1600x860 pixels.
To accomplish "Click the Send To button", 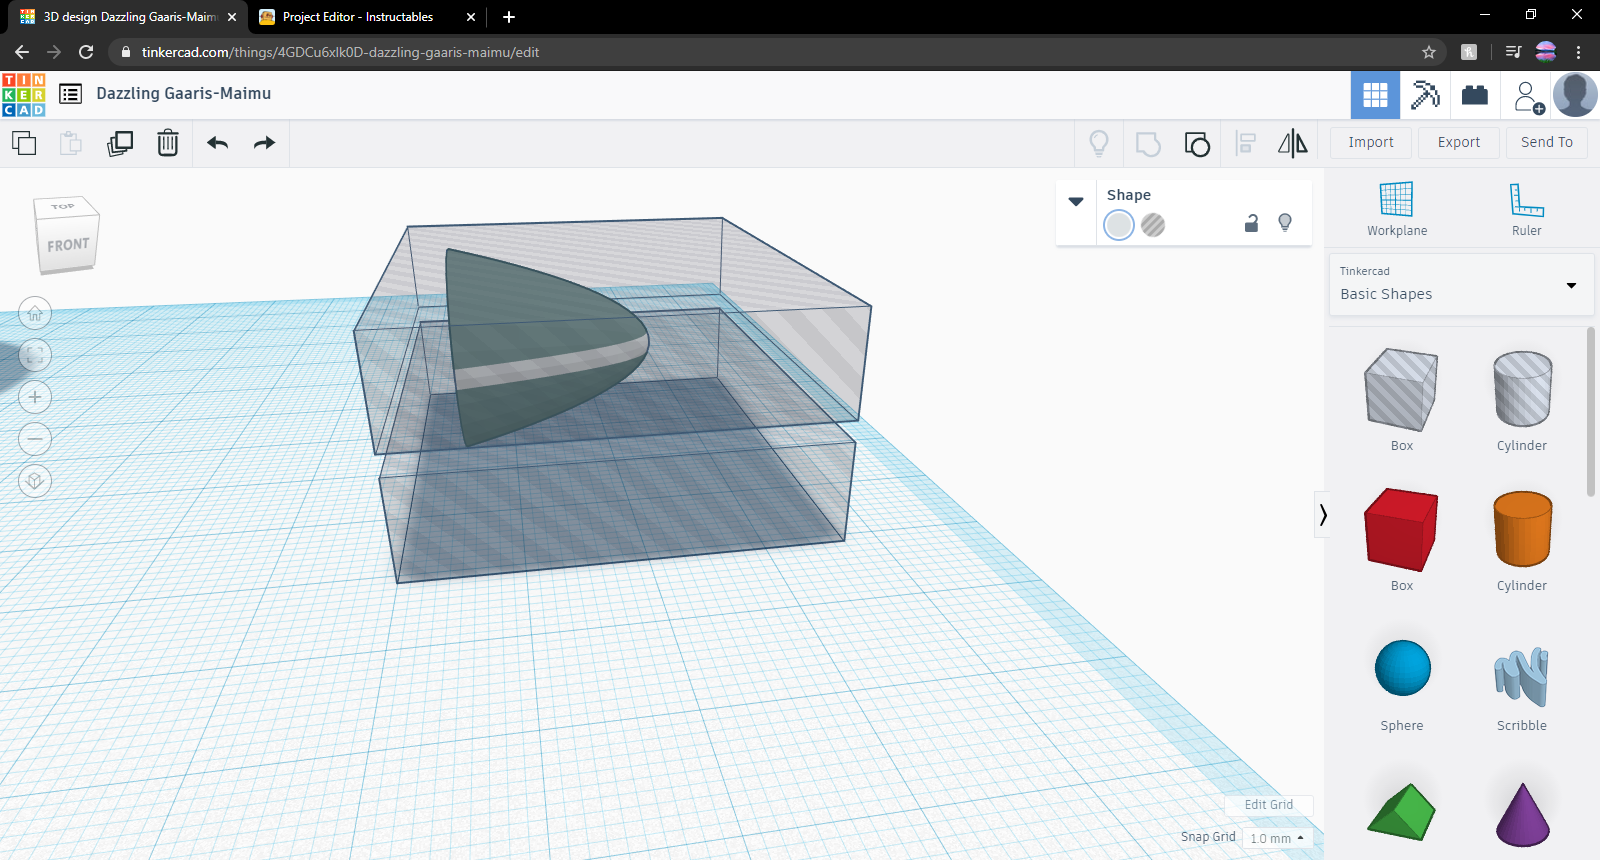I will 1547,143.
